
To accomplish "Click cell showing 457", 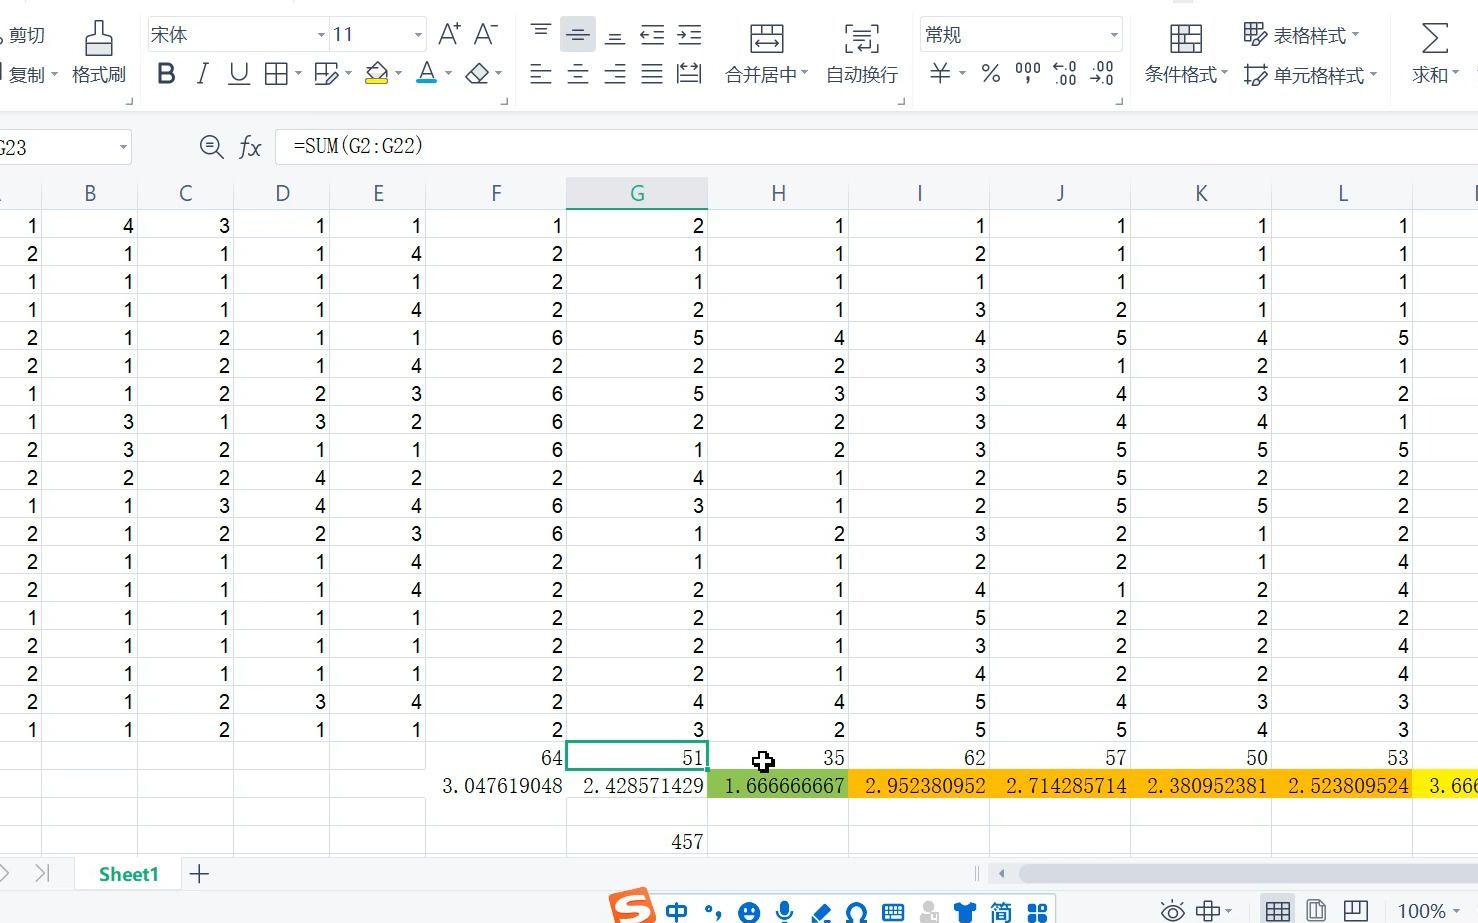I will tap(637, 841).
